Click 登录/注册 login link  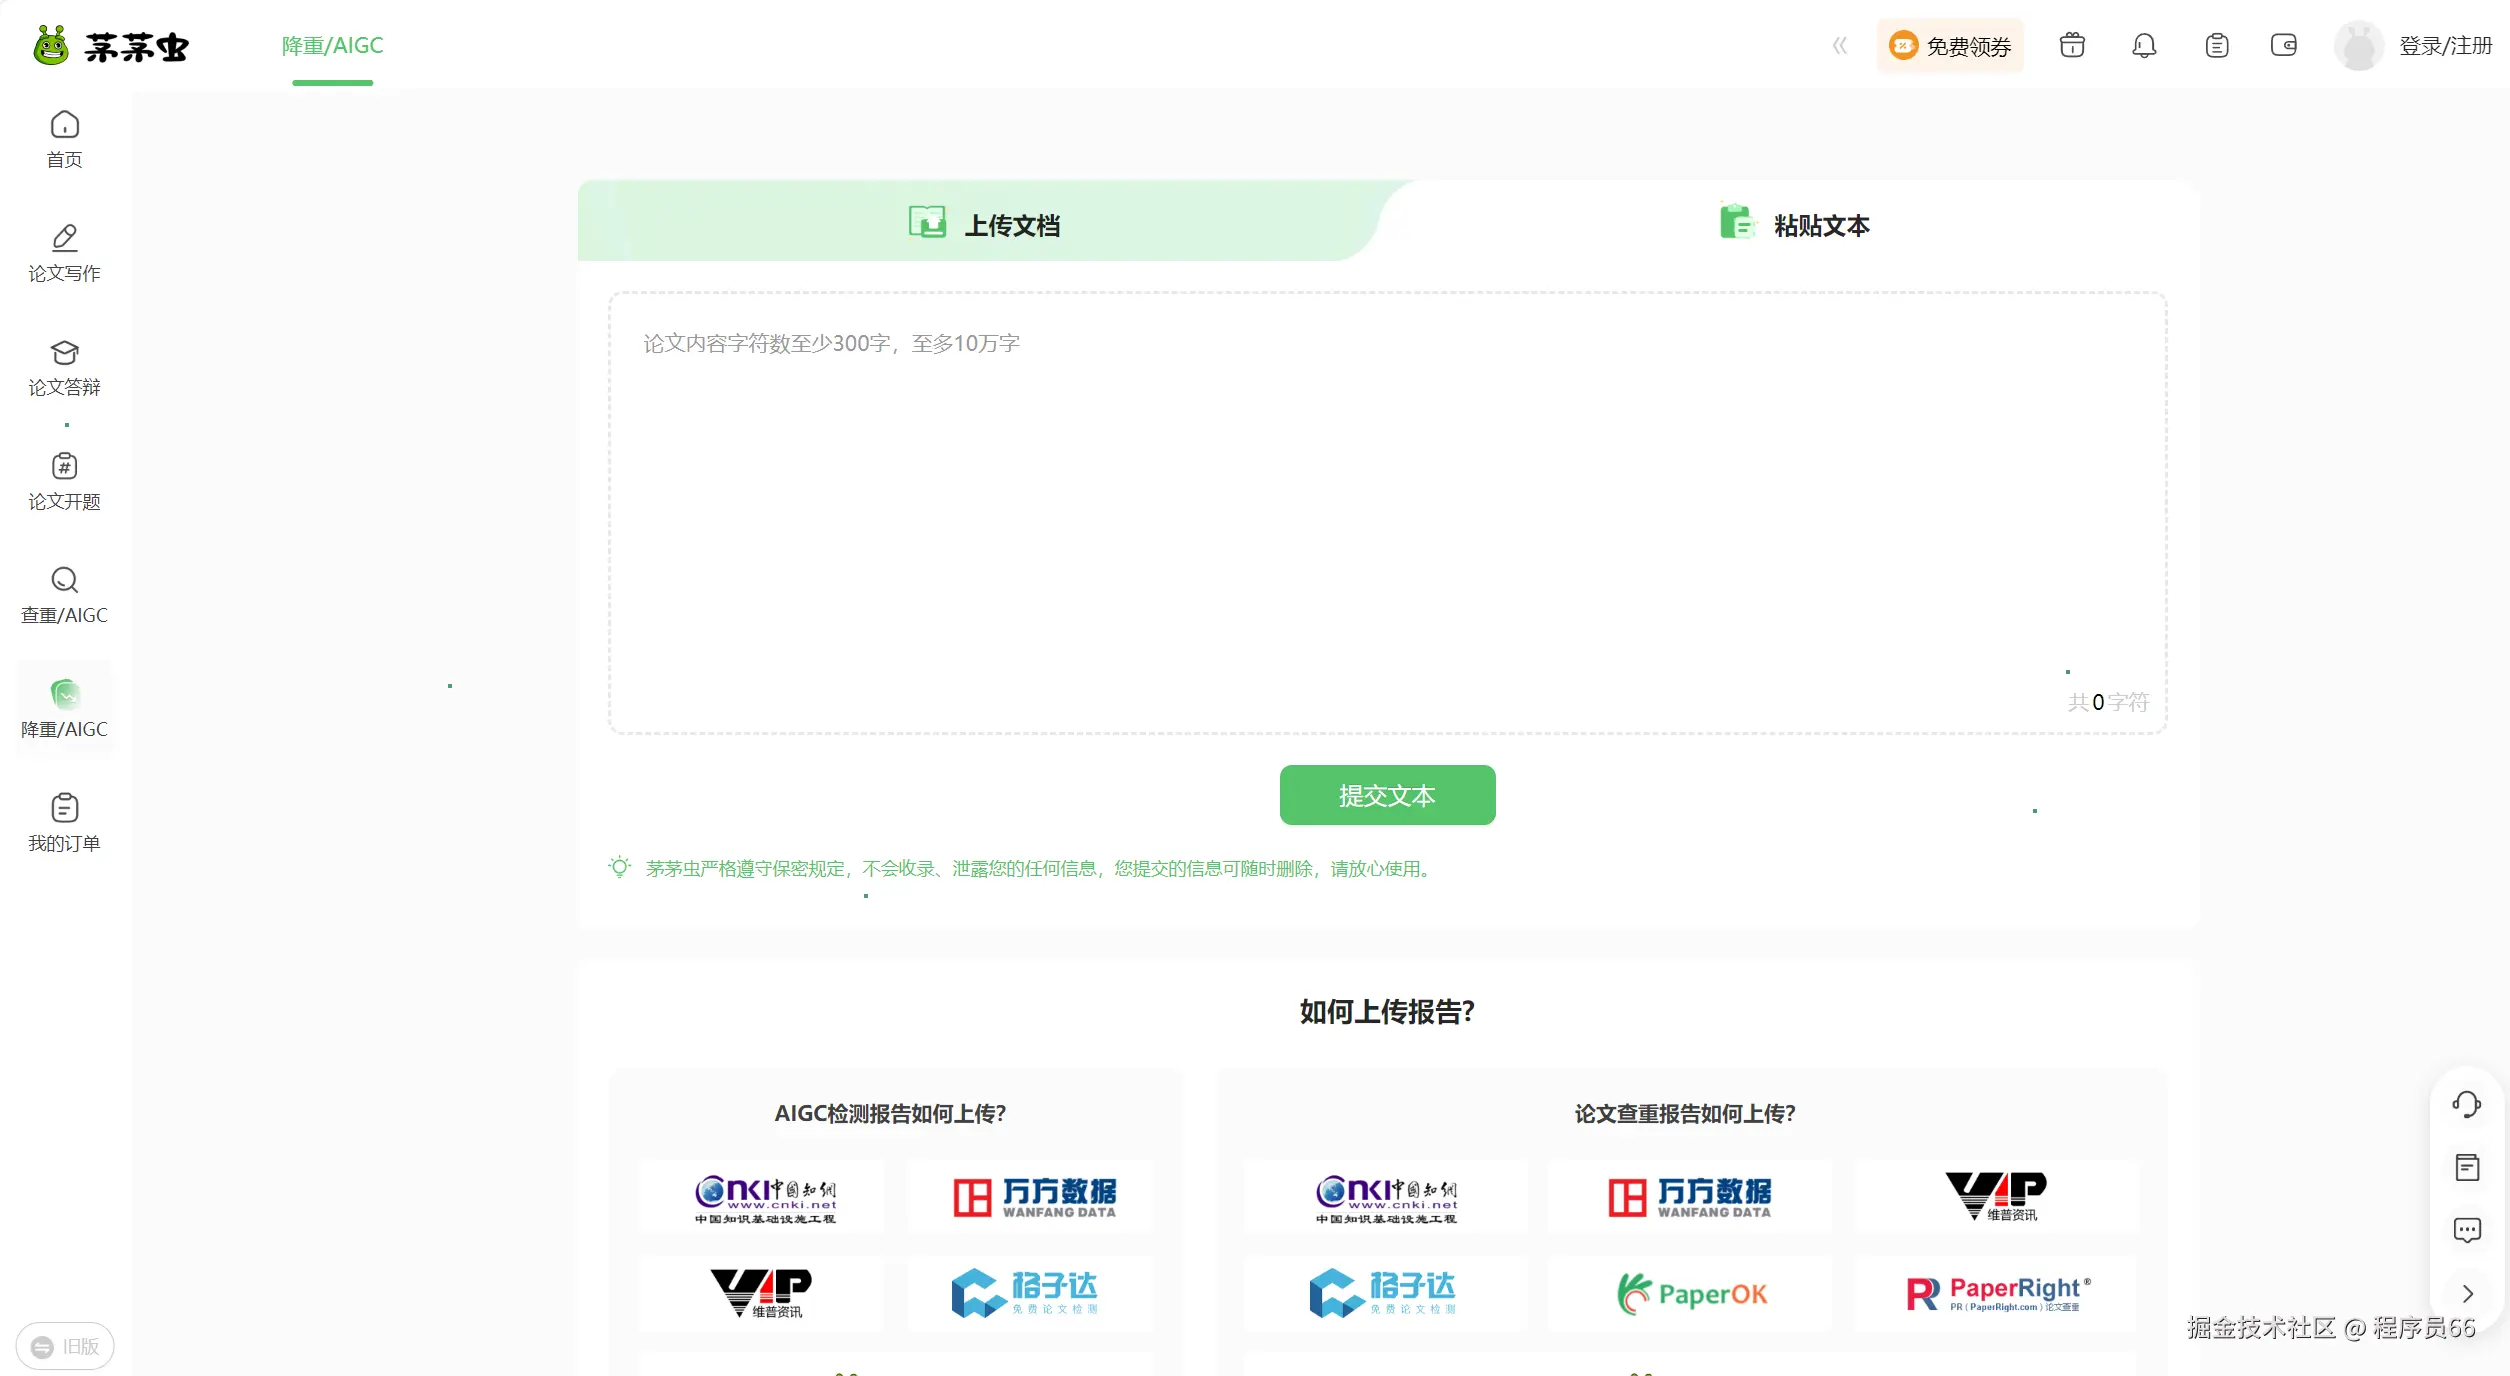pos(2445,46)
